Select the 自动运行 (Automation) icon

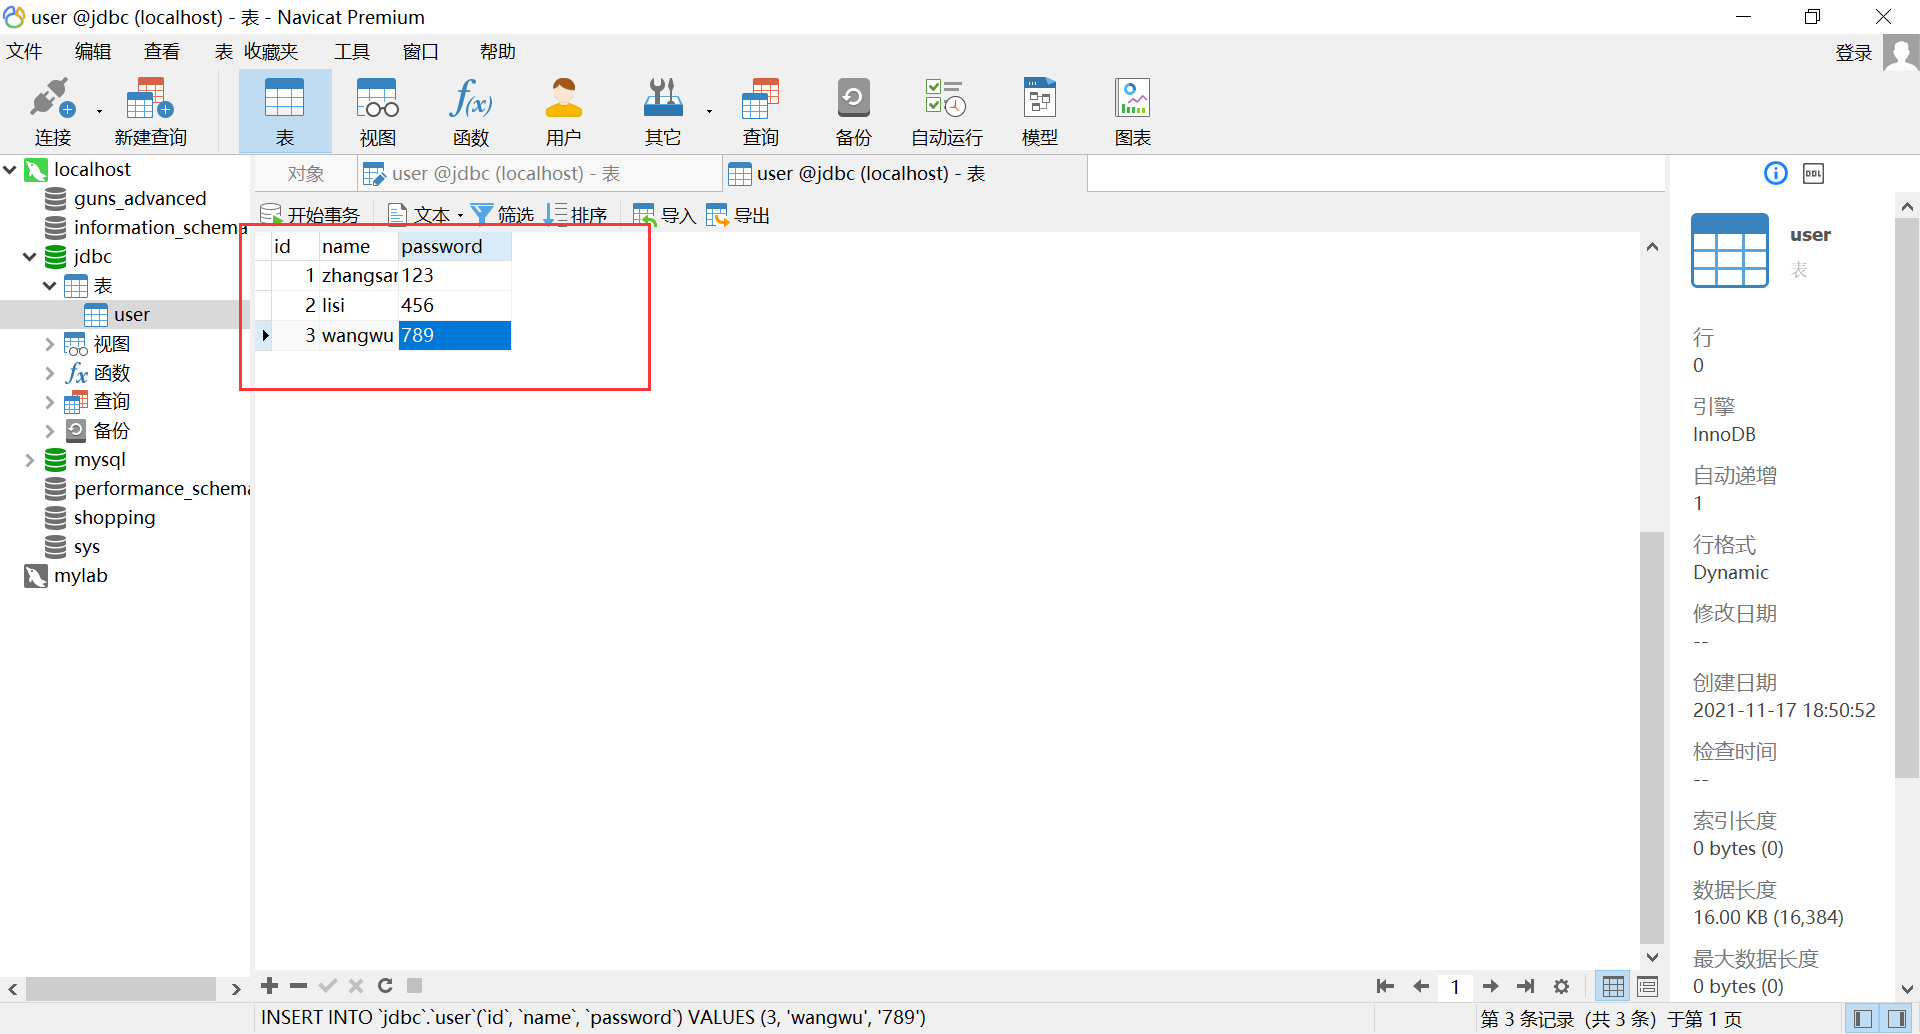pos(943,110)
